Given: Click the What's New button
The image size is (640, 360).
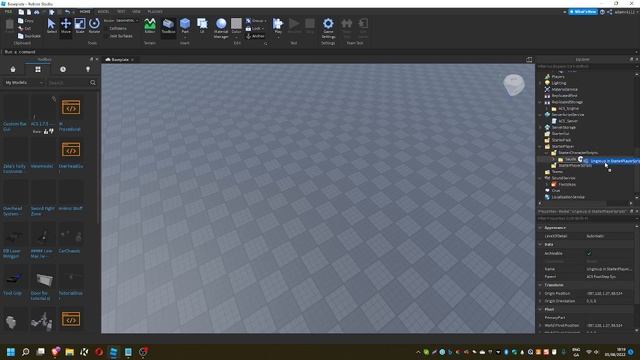Looking at the screenshot, I should click(x=583, y=12).
